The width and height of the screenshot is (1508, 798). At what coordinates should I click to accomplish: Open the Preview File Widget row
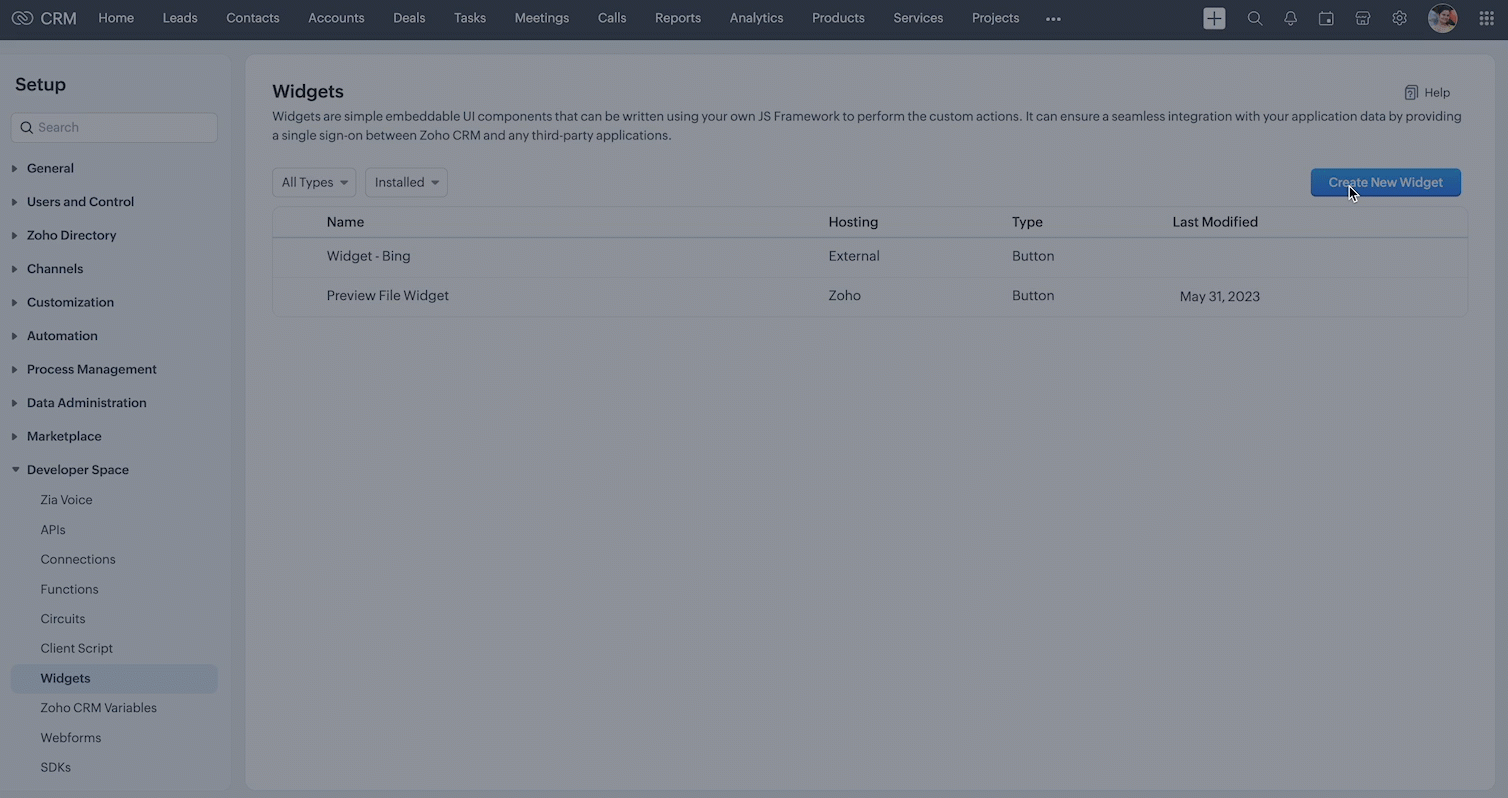869,297
